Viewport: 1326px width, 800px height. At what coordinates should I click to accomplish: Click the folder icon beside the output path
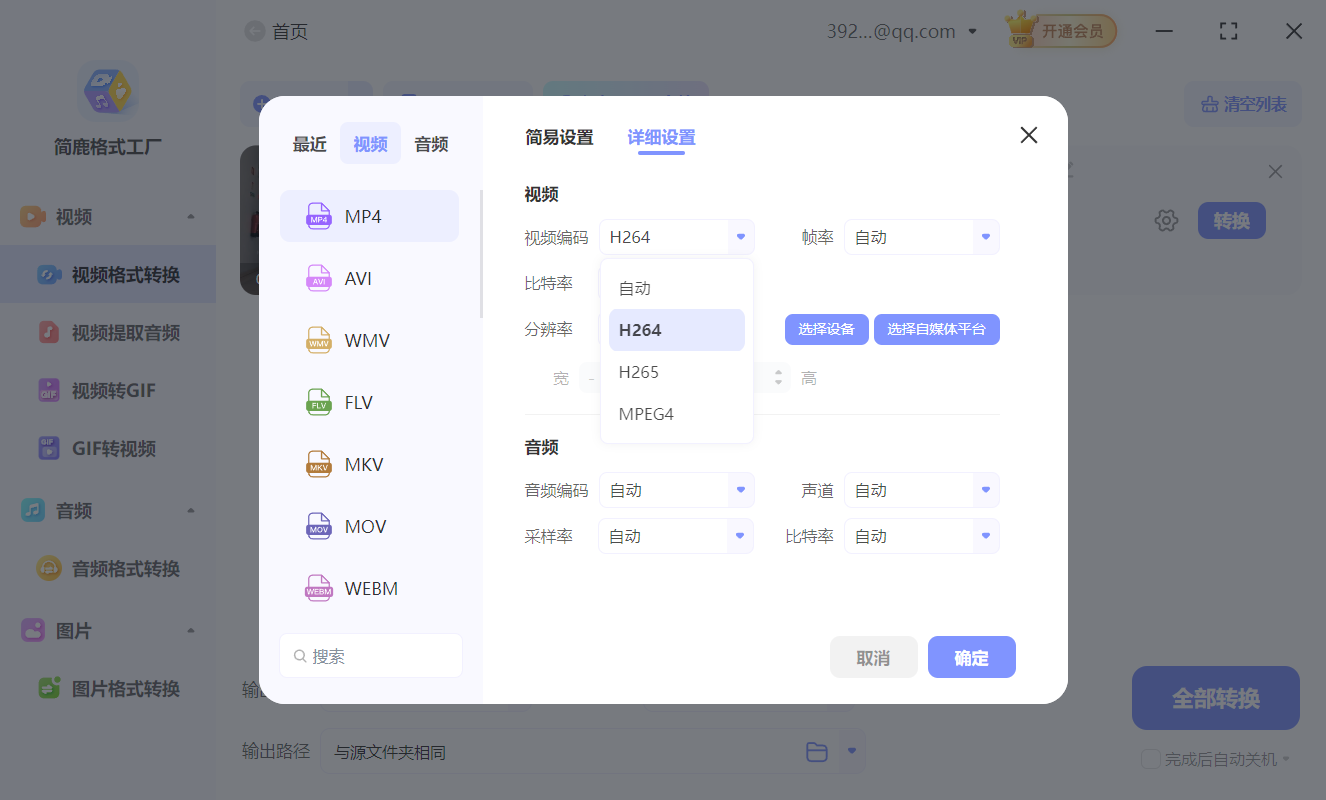[x=817, y=751]
